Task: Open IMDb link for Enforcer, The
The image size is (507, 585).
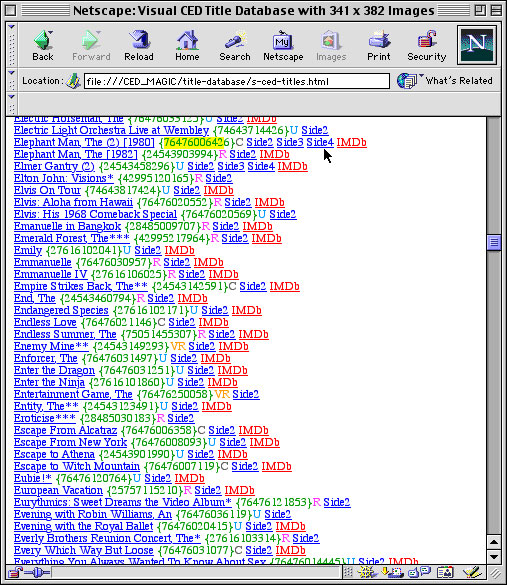Action: (216, 358)
